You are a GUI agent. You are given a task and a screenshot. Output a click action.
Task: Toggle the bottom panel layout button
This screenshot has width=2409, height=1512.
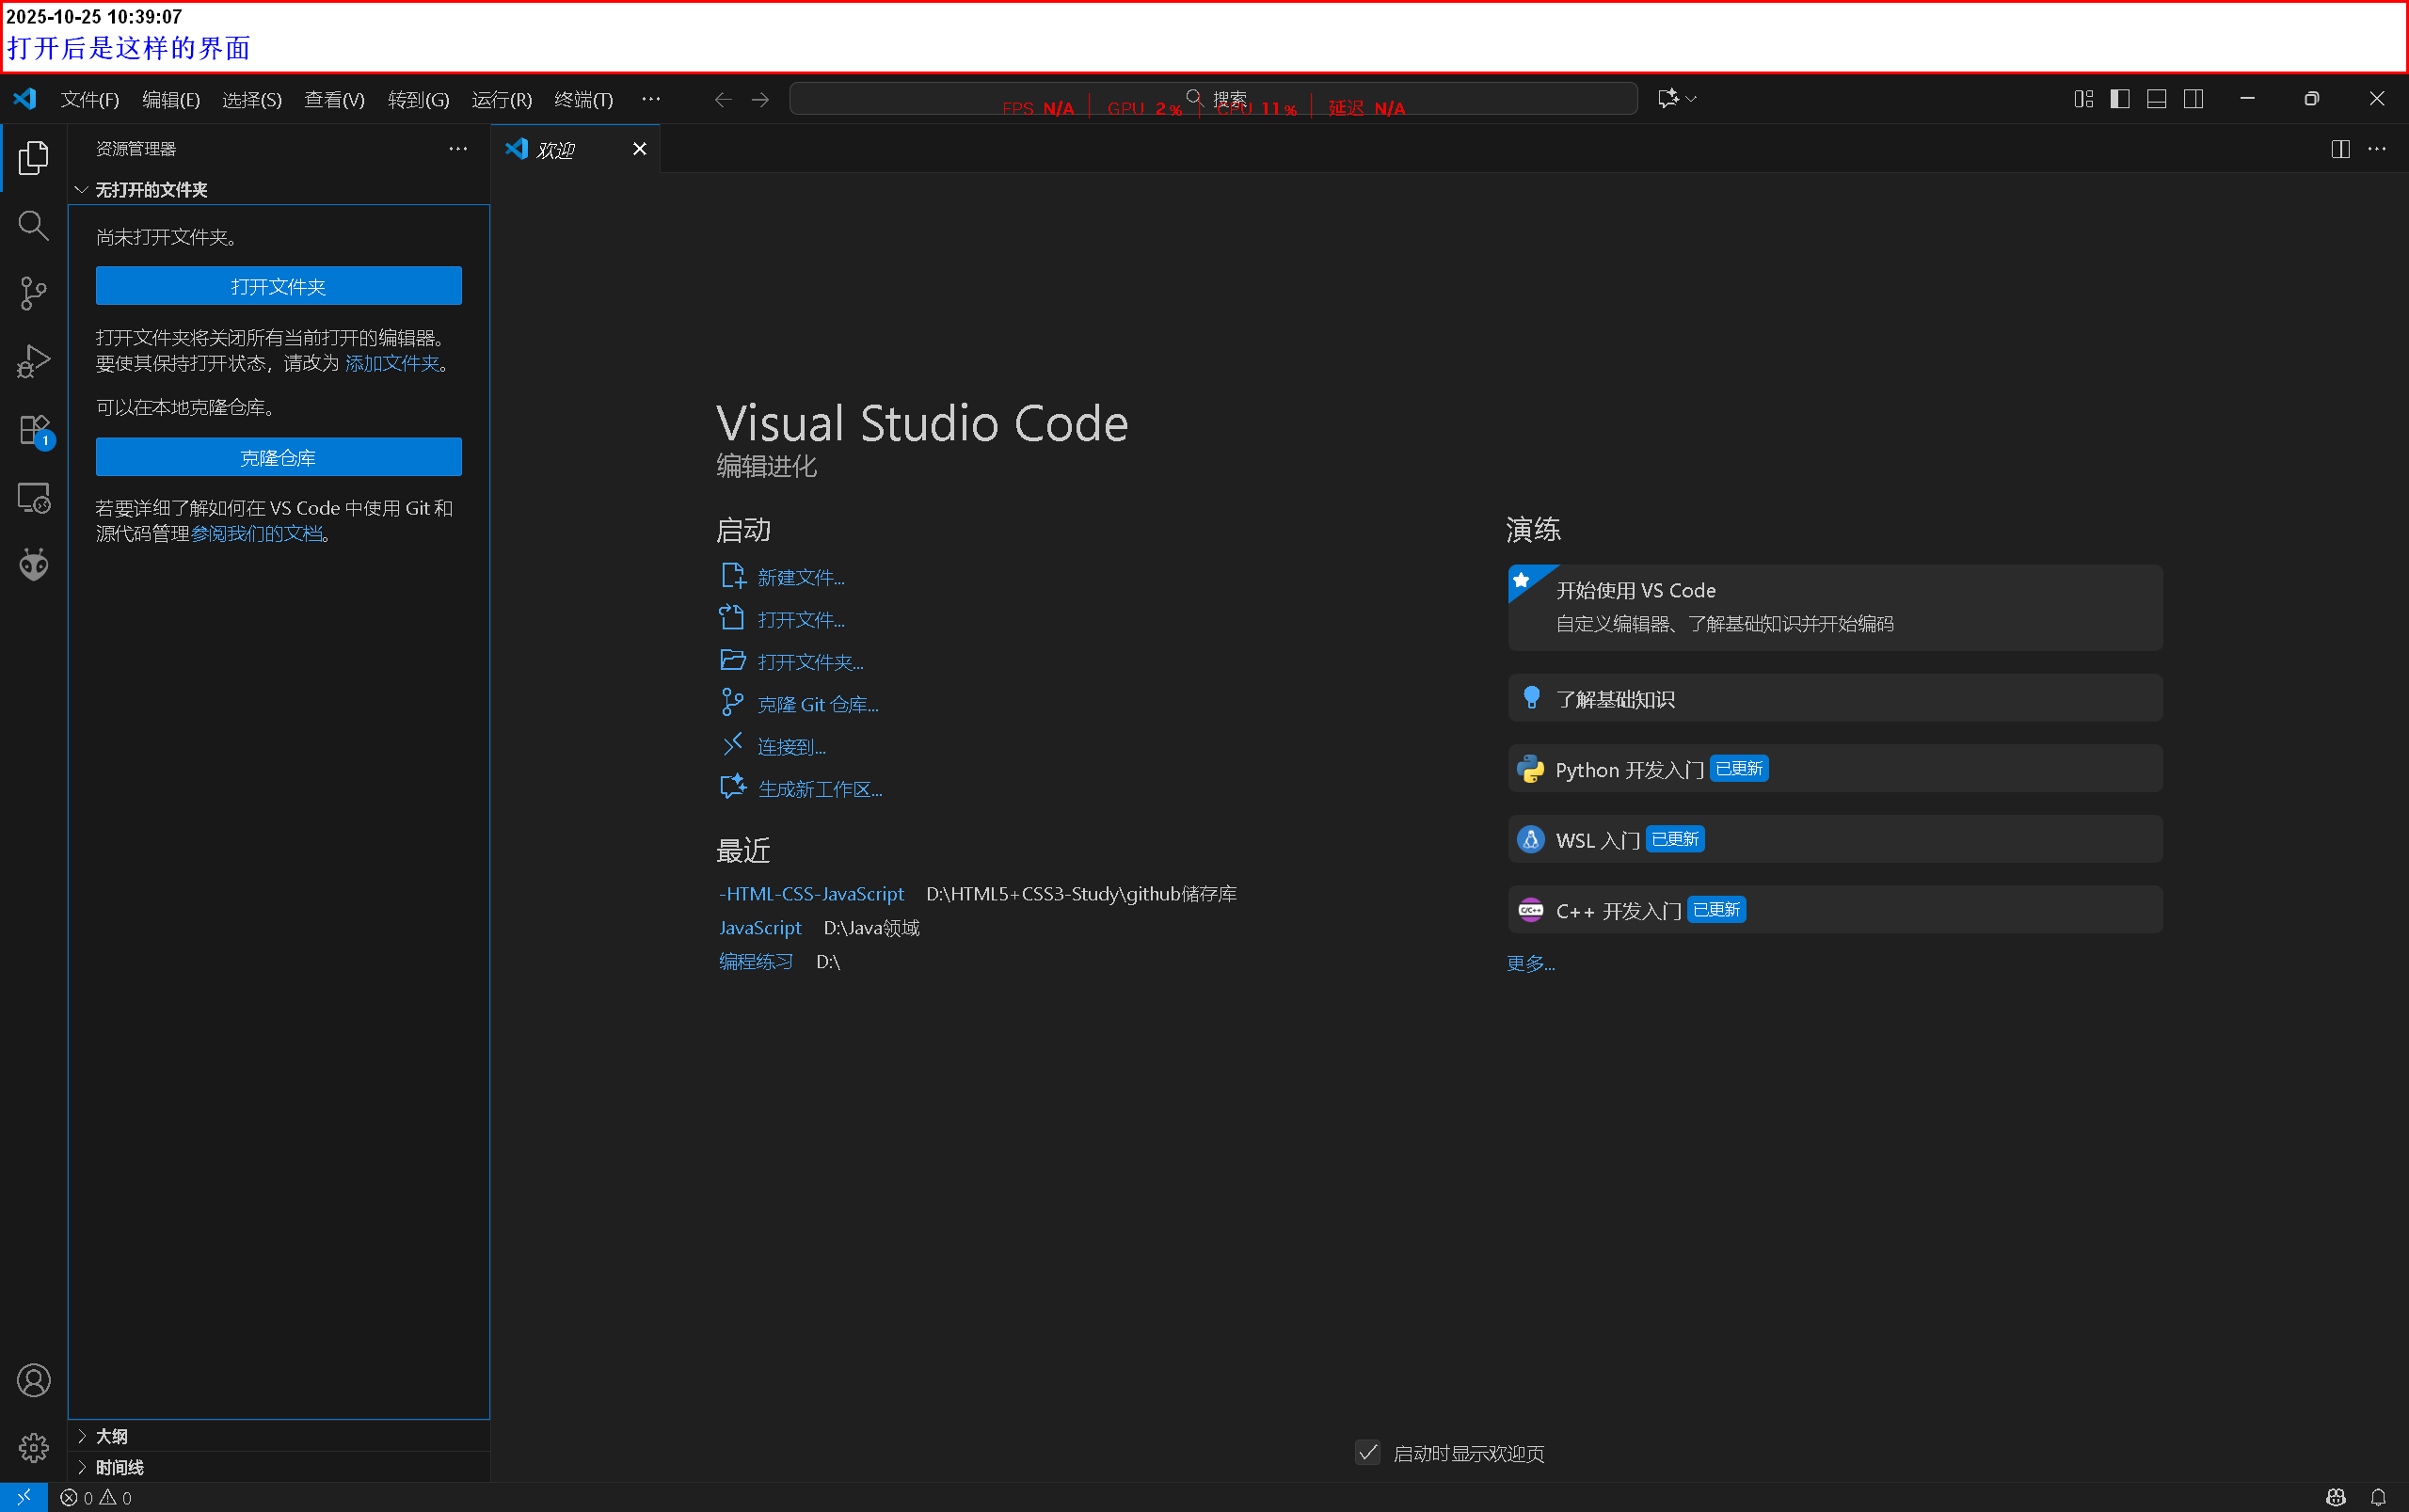[2156, 99]
